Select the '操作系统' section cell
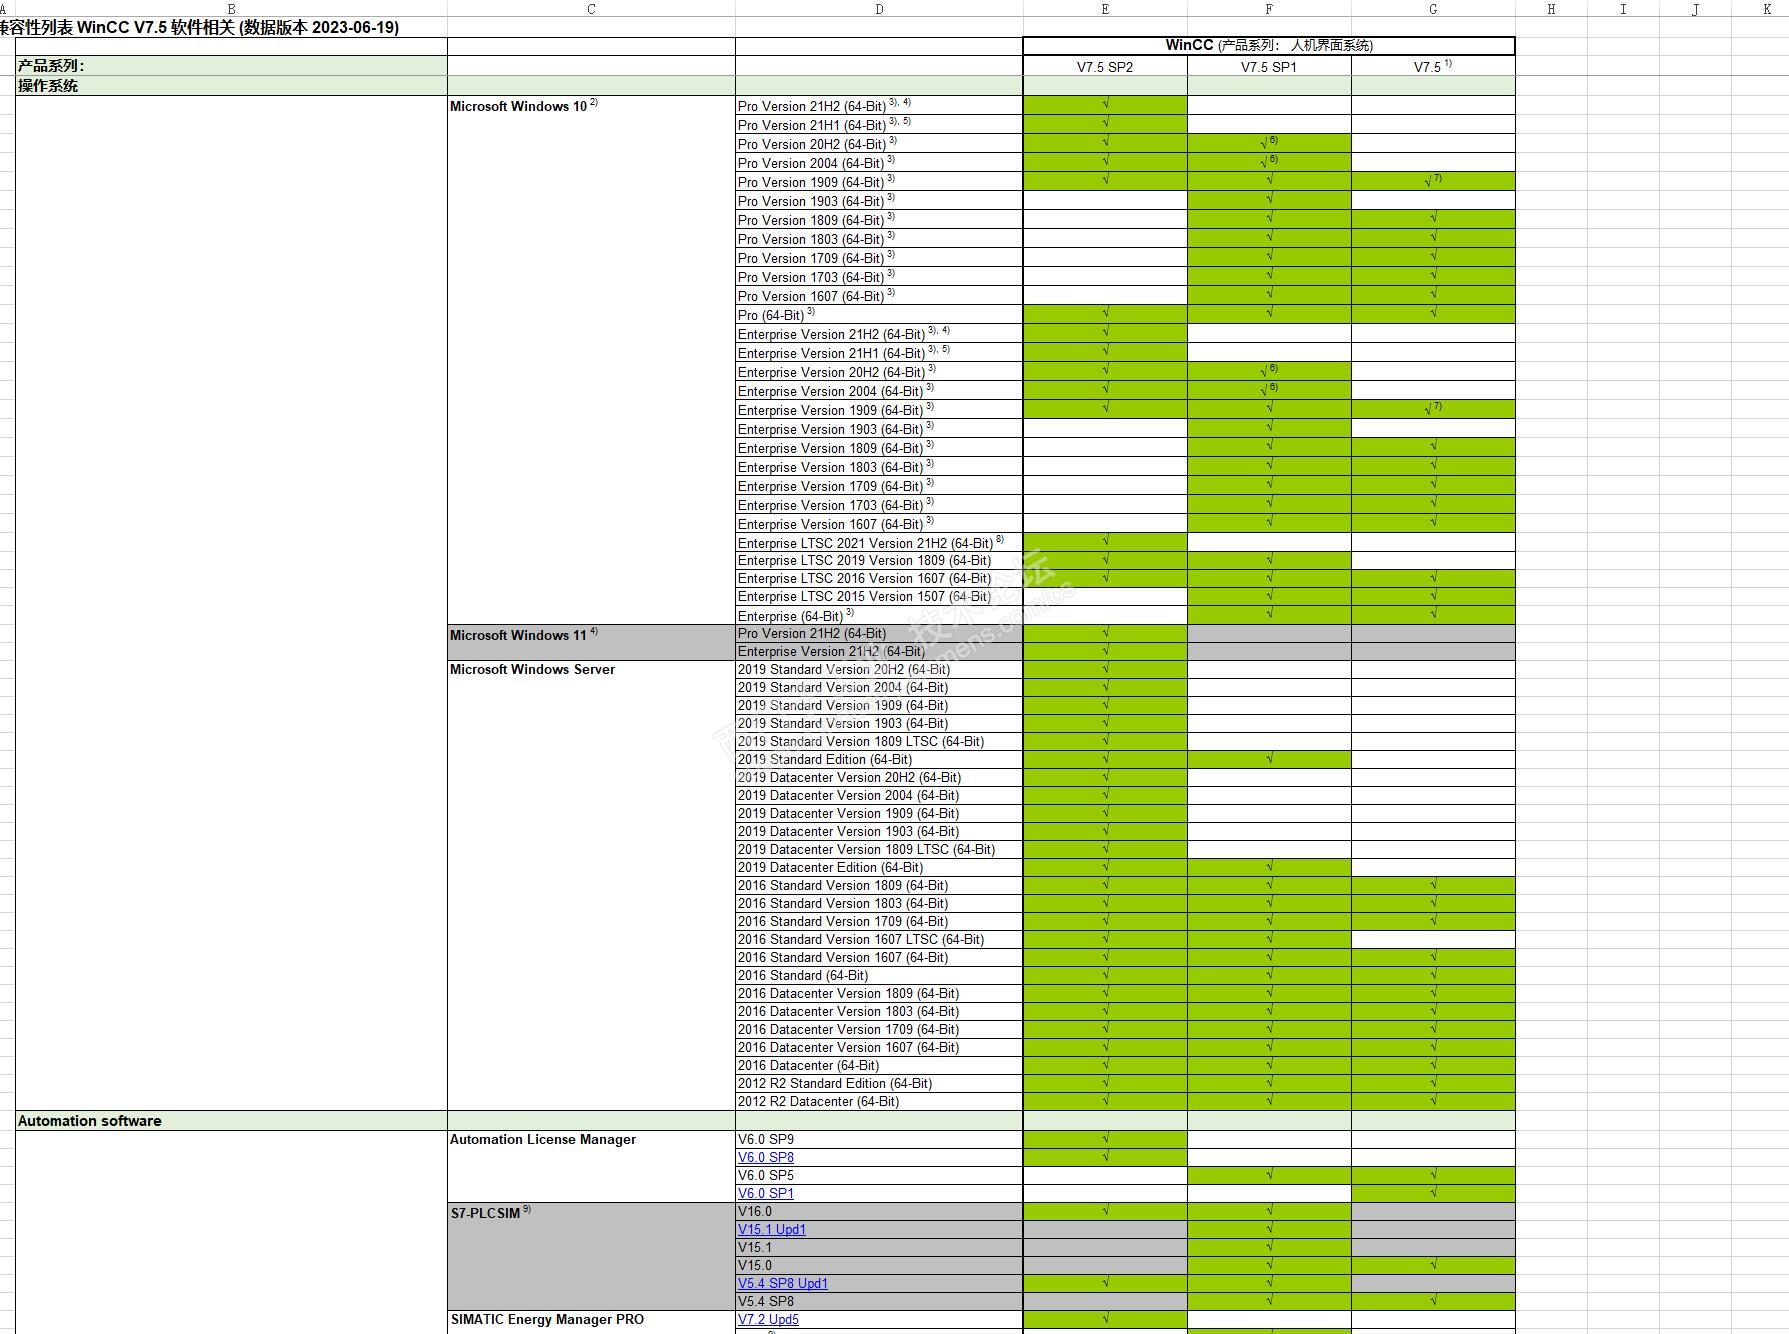The width and height of the screenshot is (1789, 1334). (x=231, y=86)
